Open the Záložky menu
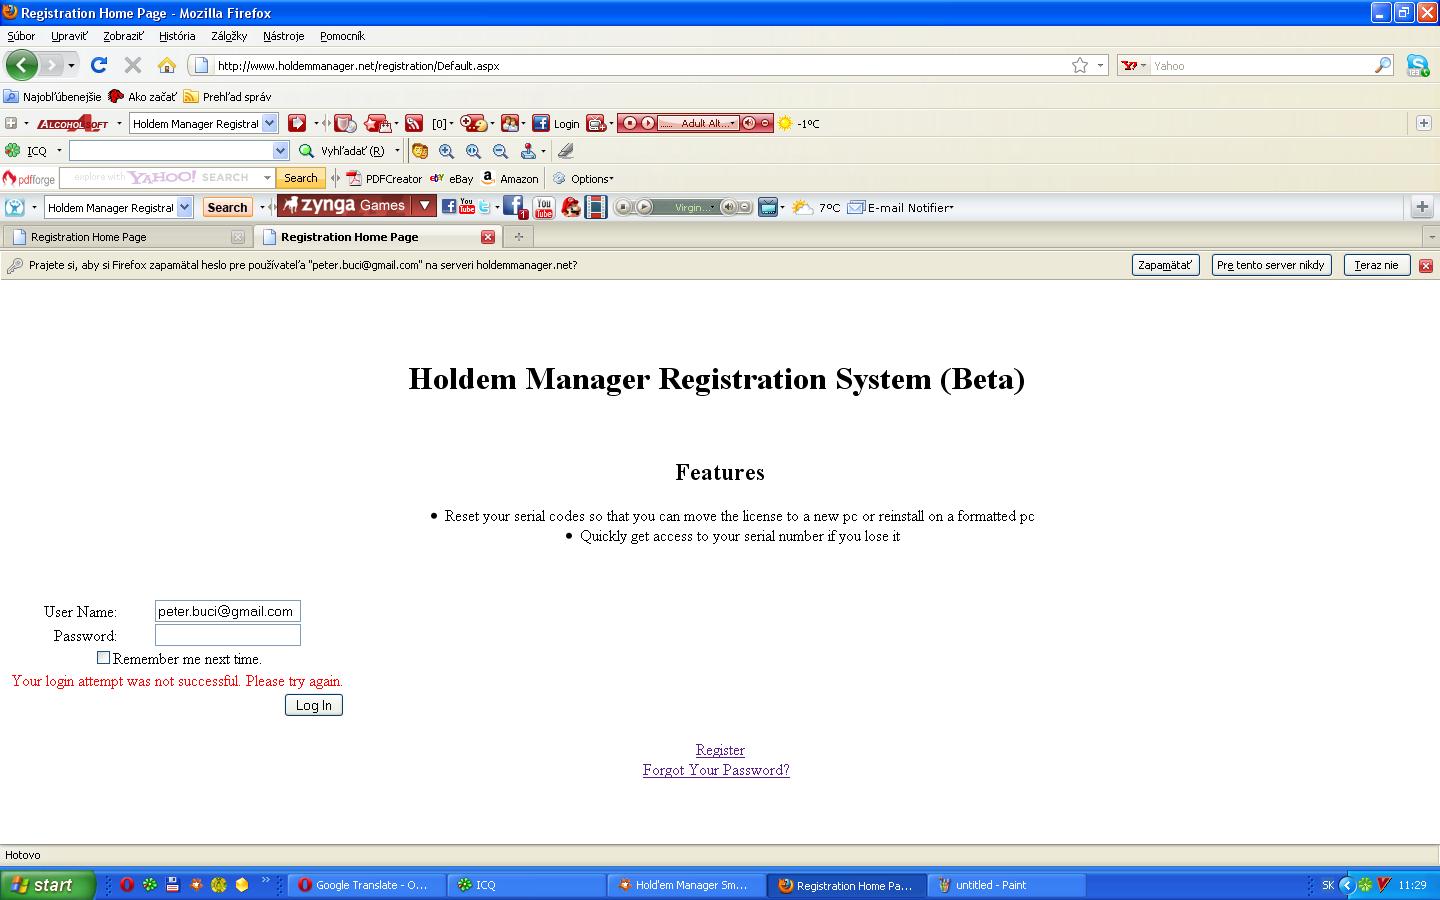Screen dimensions: 1440x900 tap(229, 36)
